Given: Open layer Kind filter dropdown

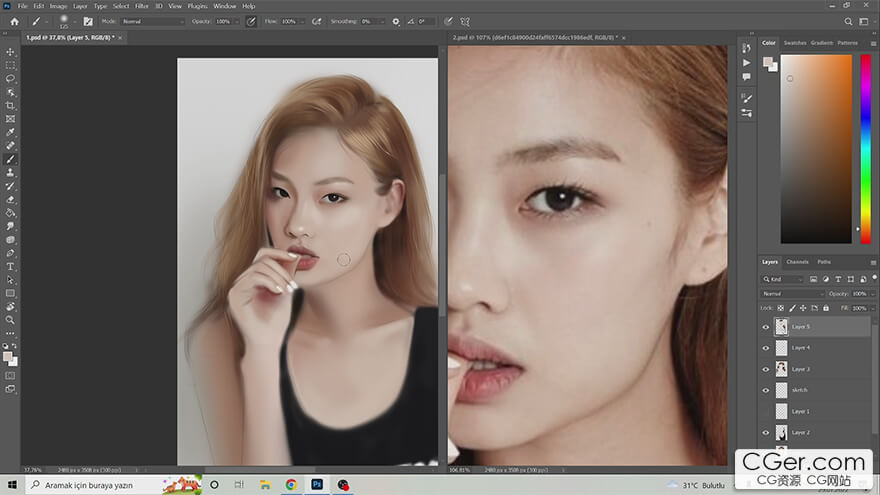Looking at the screenshot, I should [x=783, y=279].
